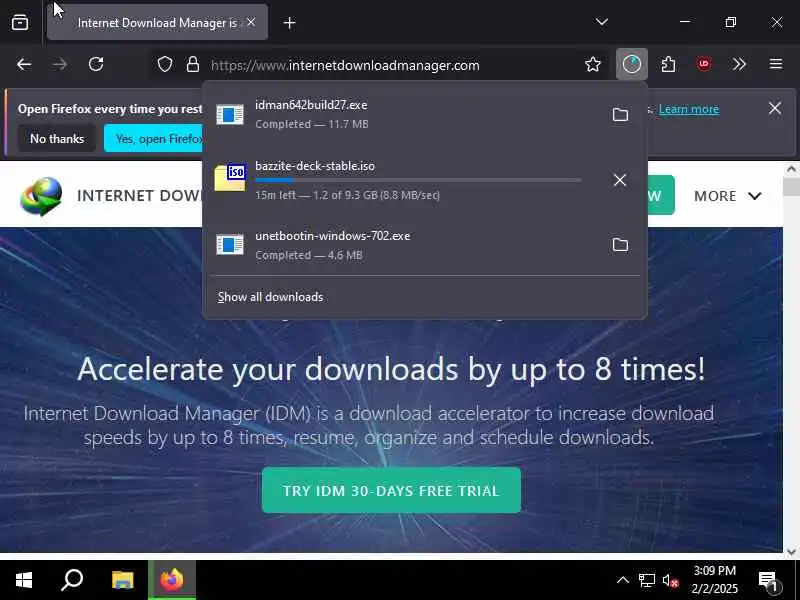Open tracking protection shield icon
The image size is (800, 600).
click(164, 64)
